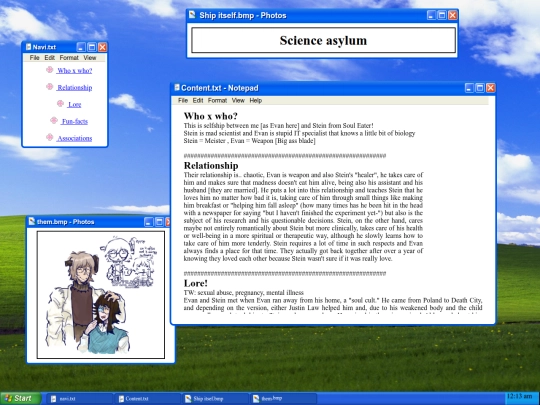
Task: Click the flower icon beside Lore link
Action: point(60,103)
